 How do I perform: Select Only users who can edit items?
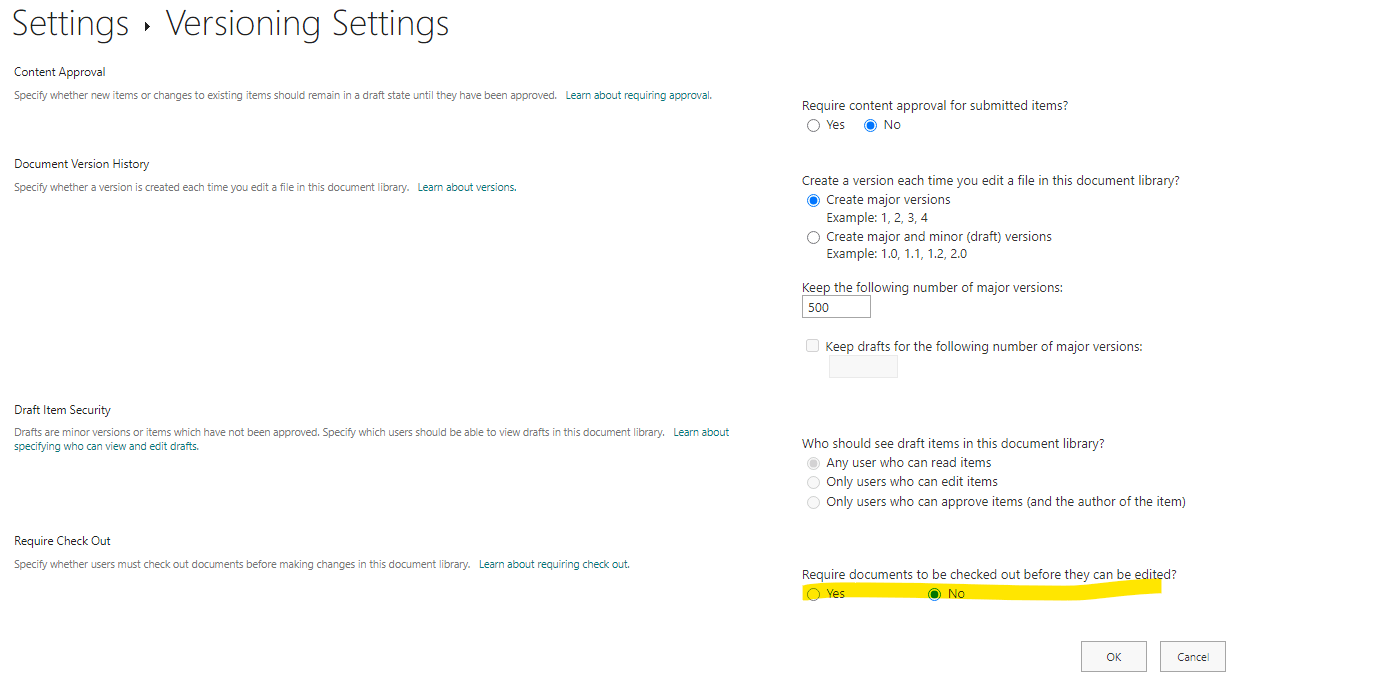coord(813,482)
